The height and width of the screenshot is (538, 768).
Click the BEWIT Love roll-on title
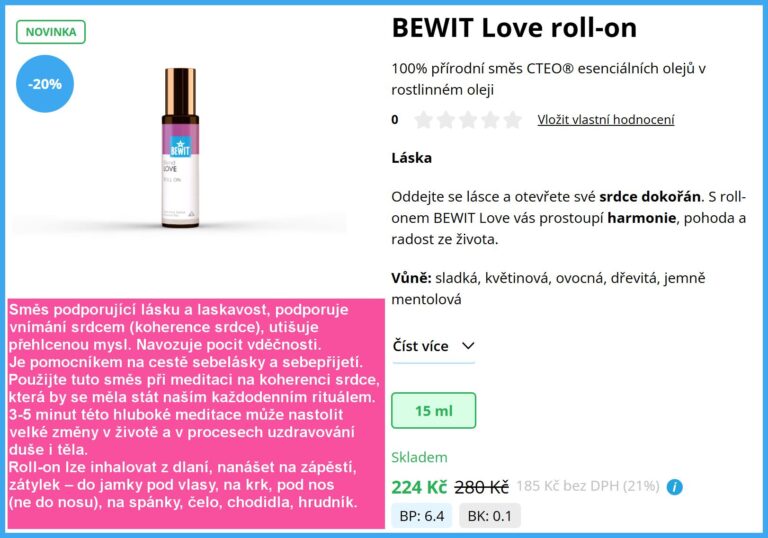click(x=514, y=28)
